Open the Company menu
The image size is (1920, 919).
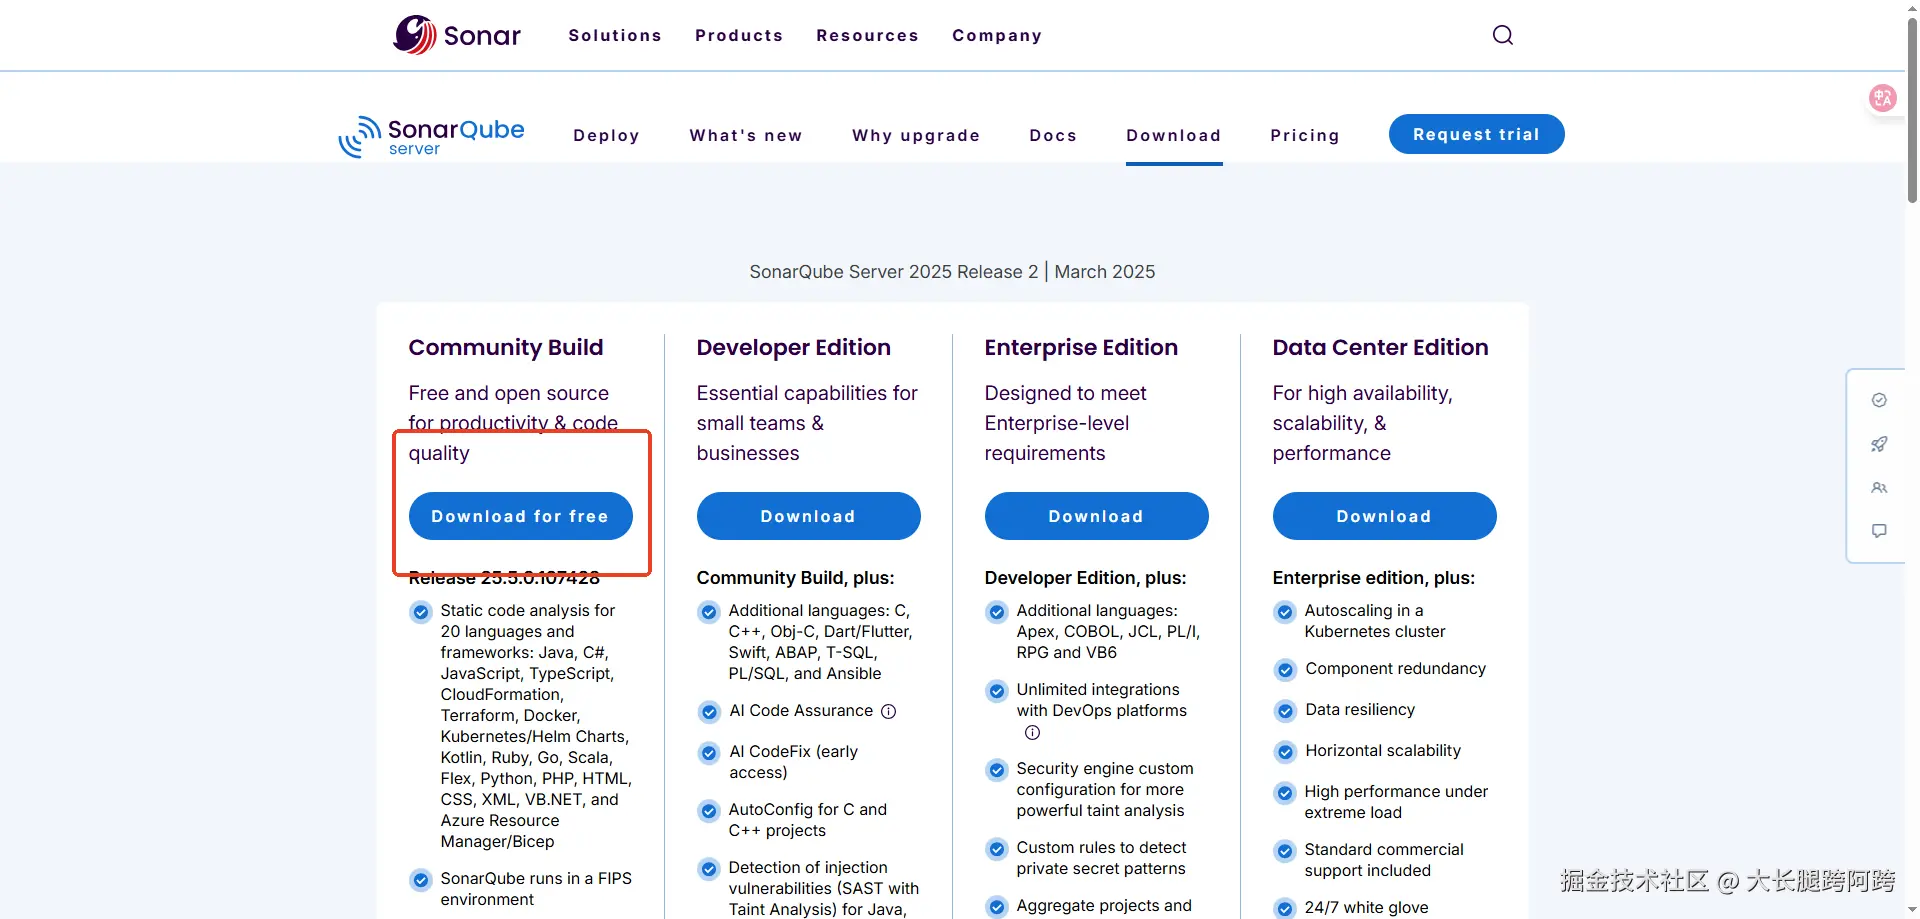[x=997, y=35]
